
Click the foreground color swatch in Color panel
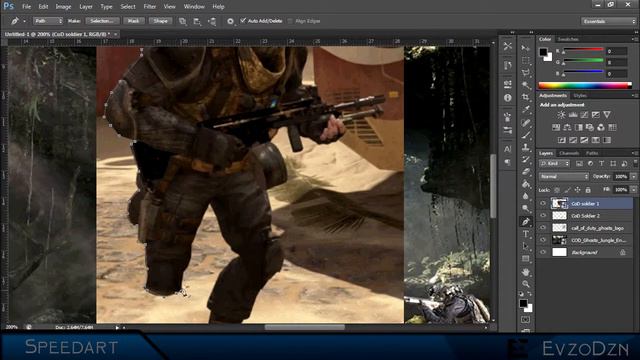coord(543,52)
